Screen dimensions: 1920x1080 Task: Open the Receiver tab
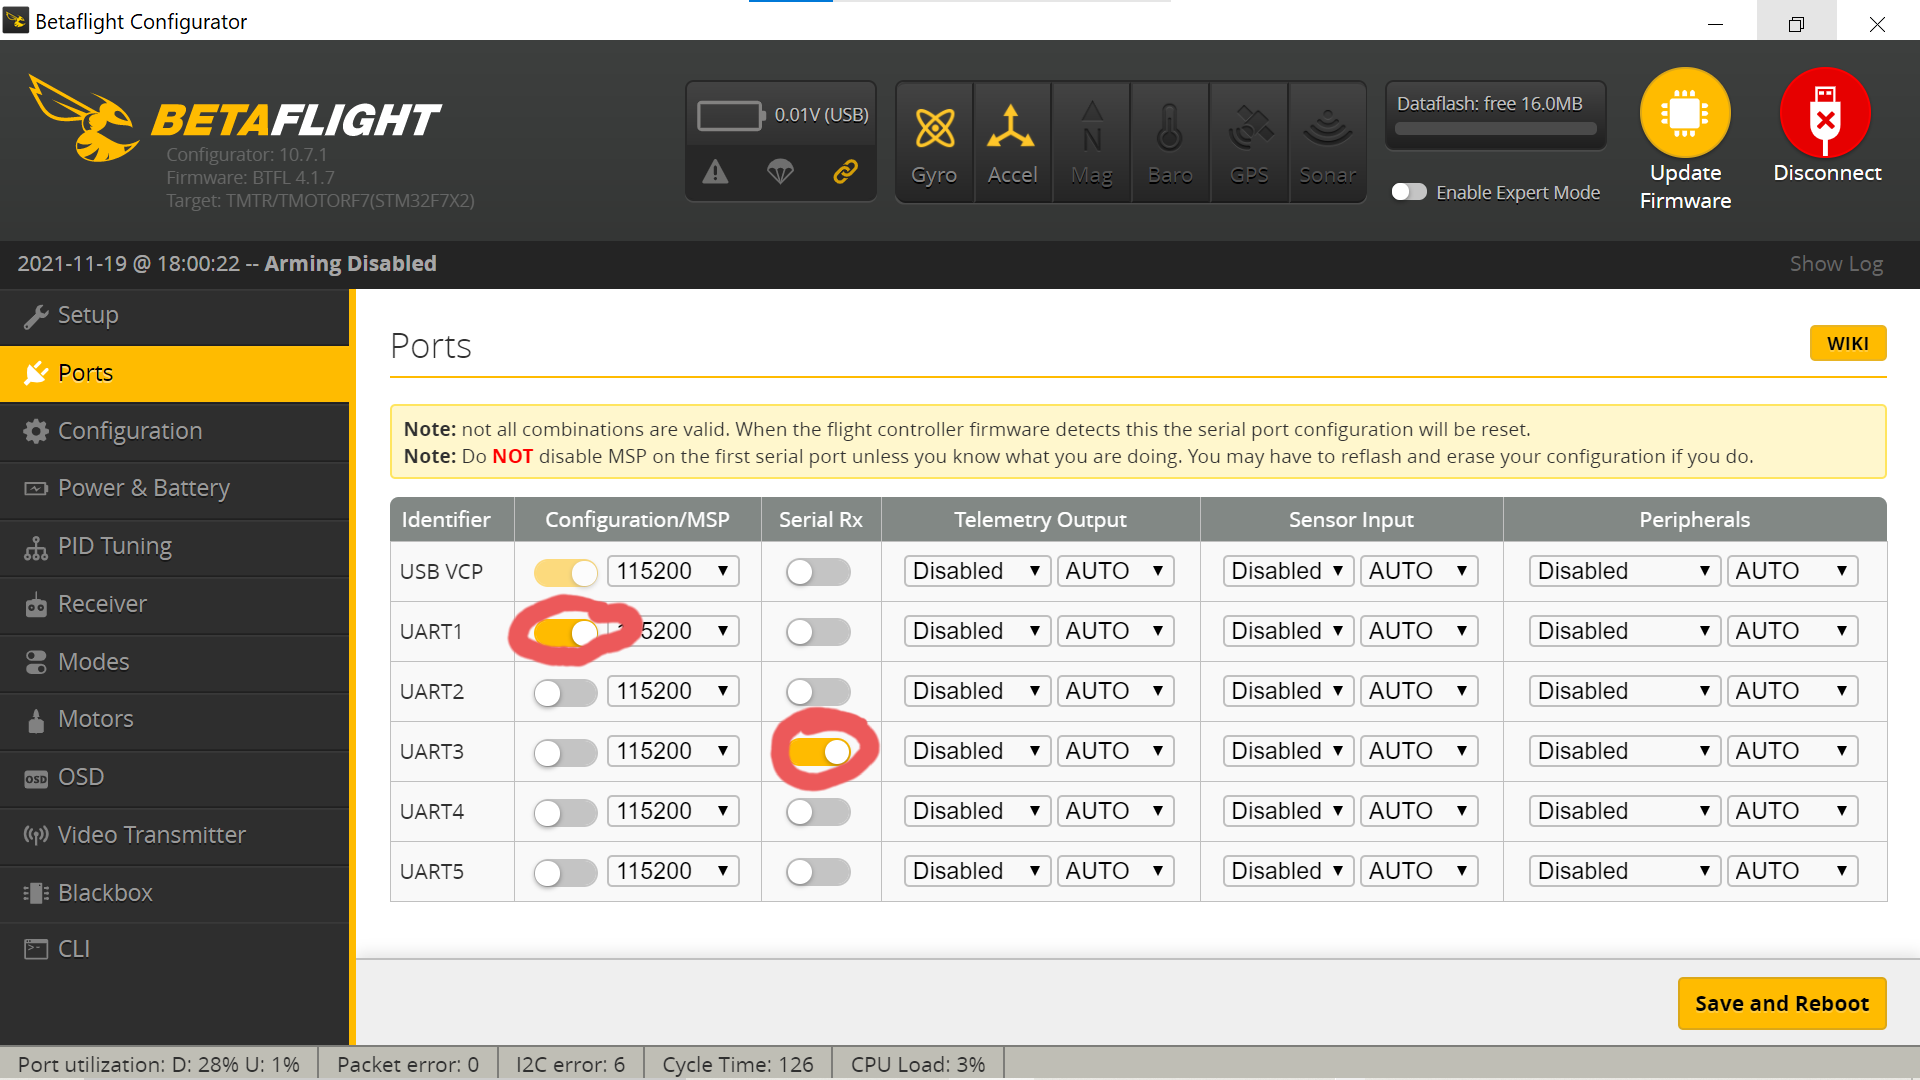[175, 605]
